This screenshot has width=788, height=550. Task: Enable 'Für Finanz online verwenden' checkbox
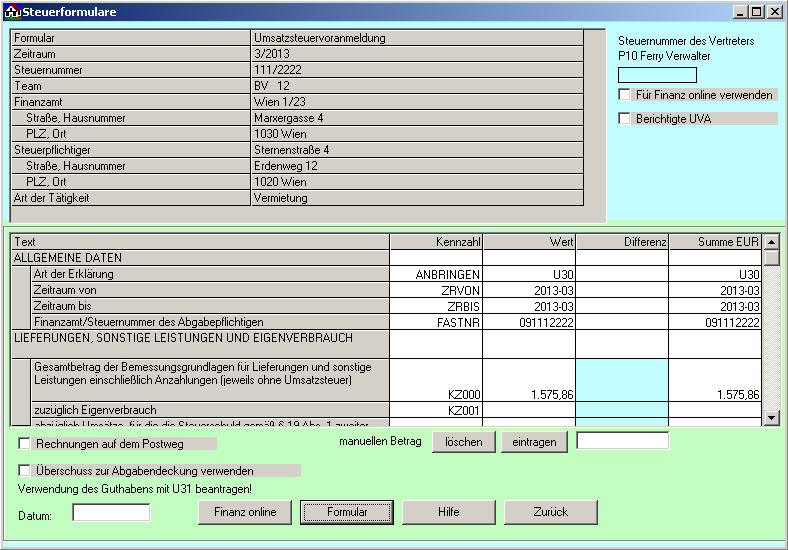625,95
